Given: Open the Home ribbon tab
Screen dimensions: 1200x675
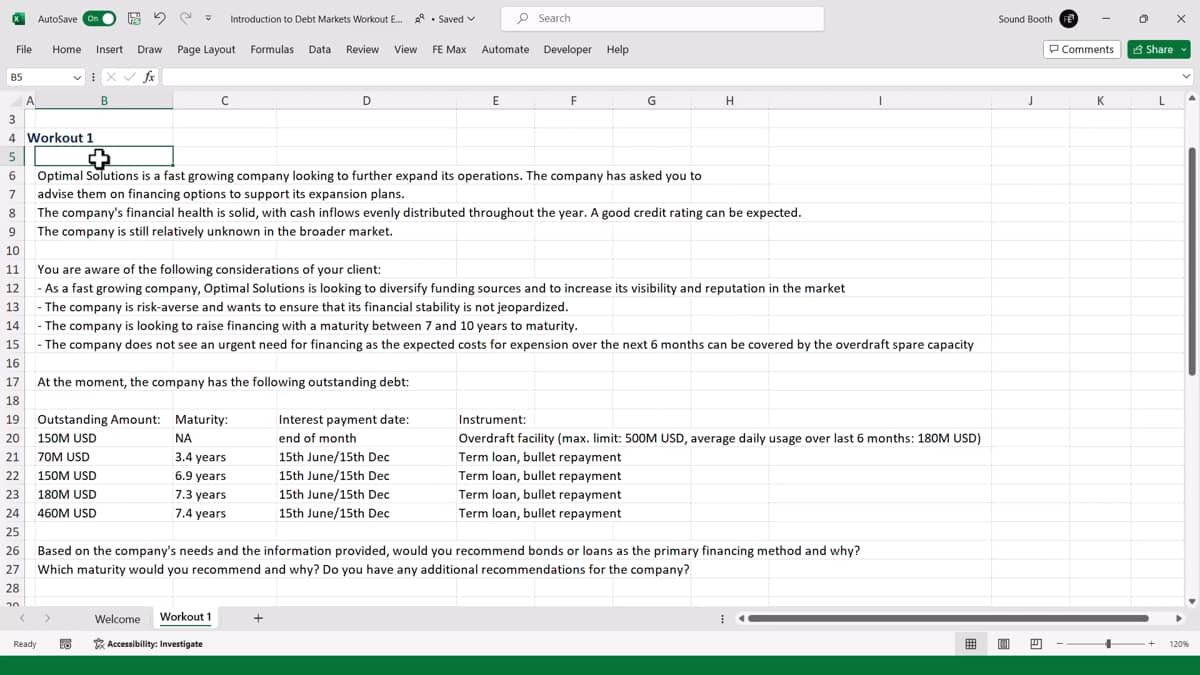Looking at the screenshot, I should tap(66, 49).
